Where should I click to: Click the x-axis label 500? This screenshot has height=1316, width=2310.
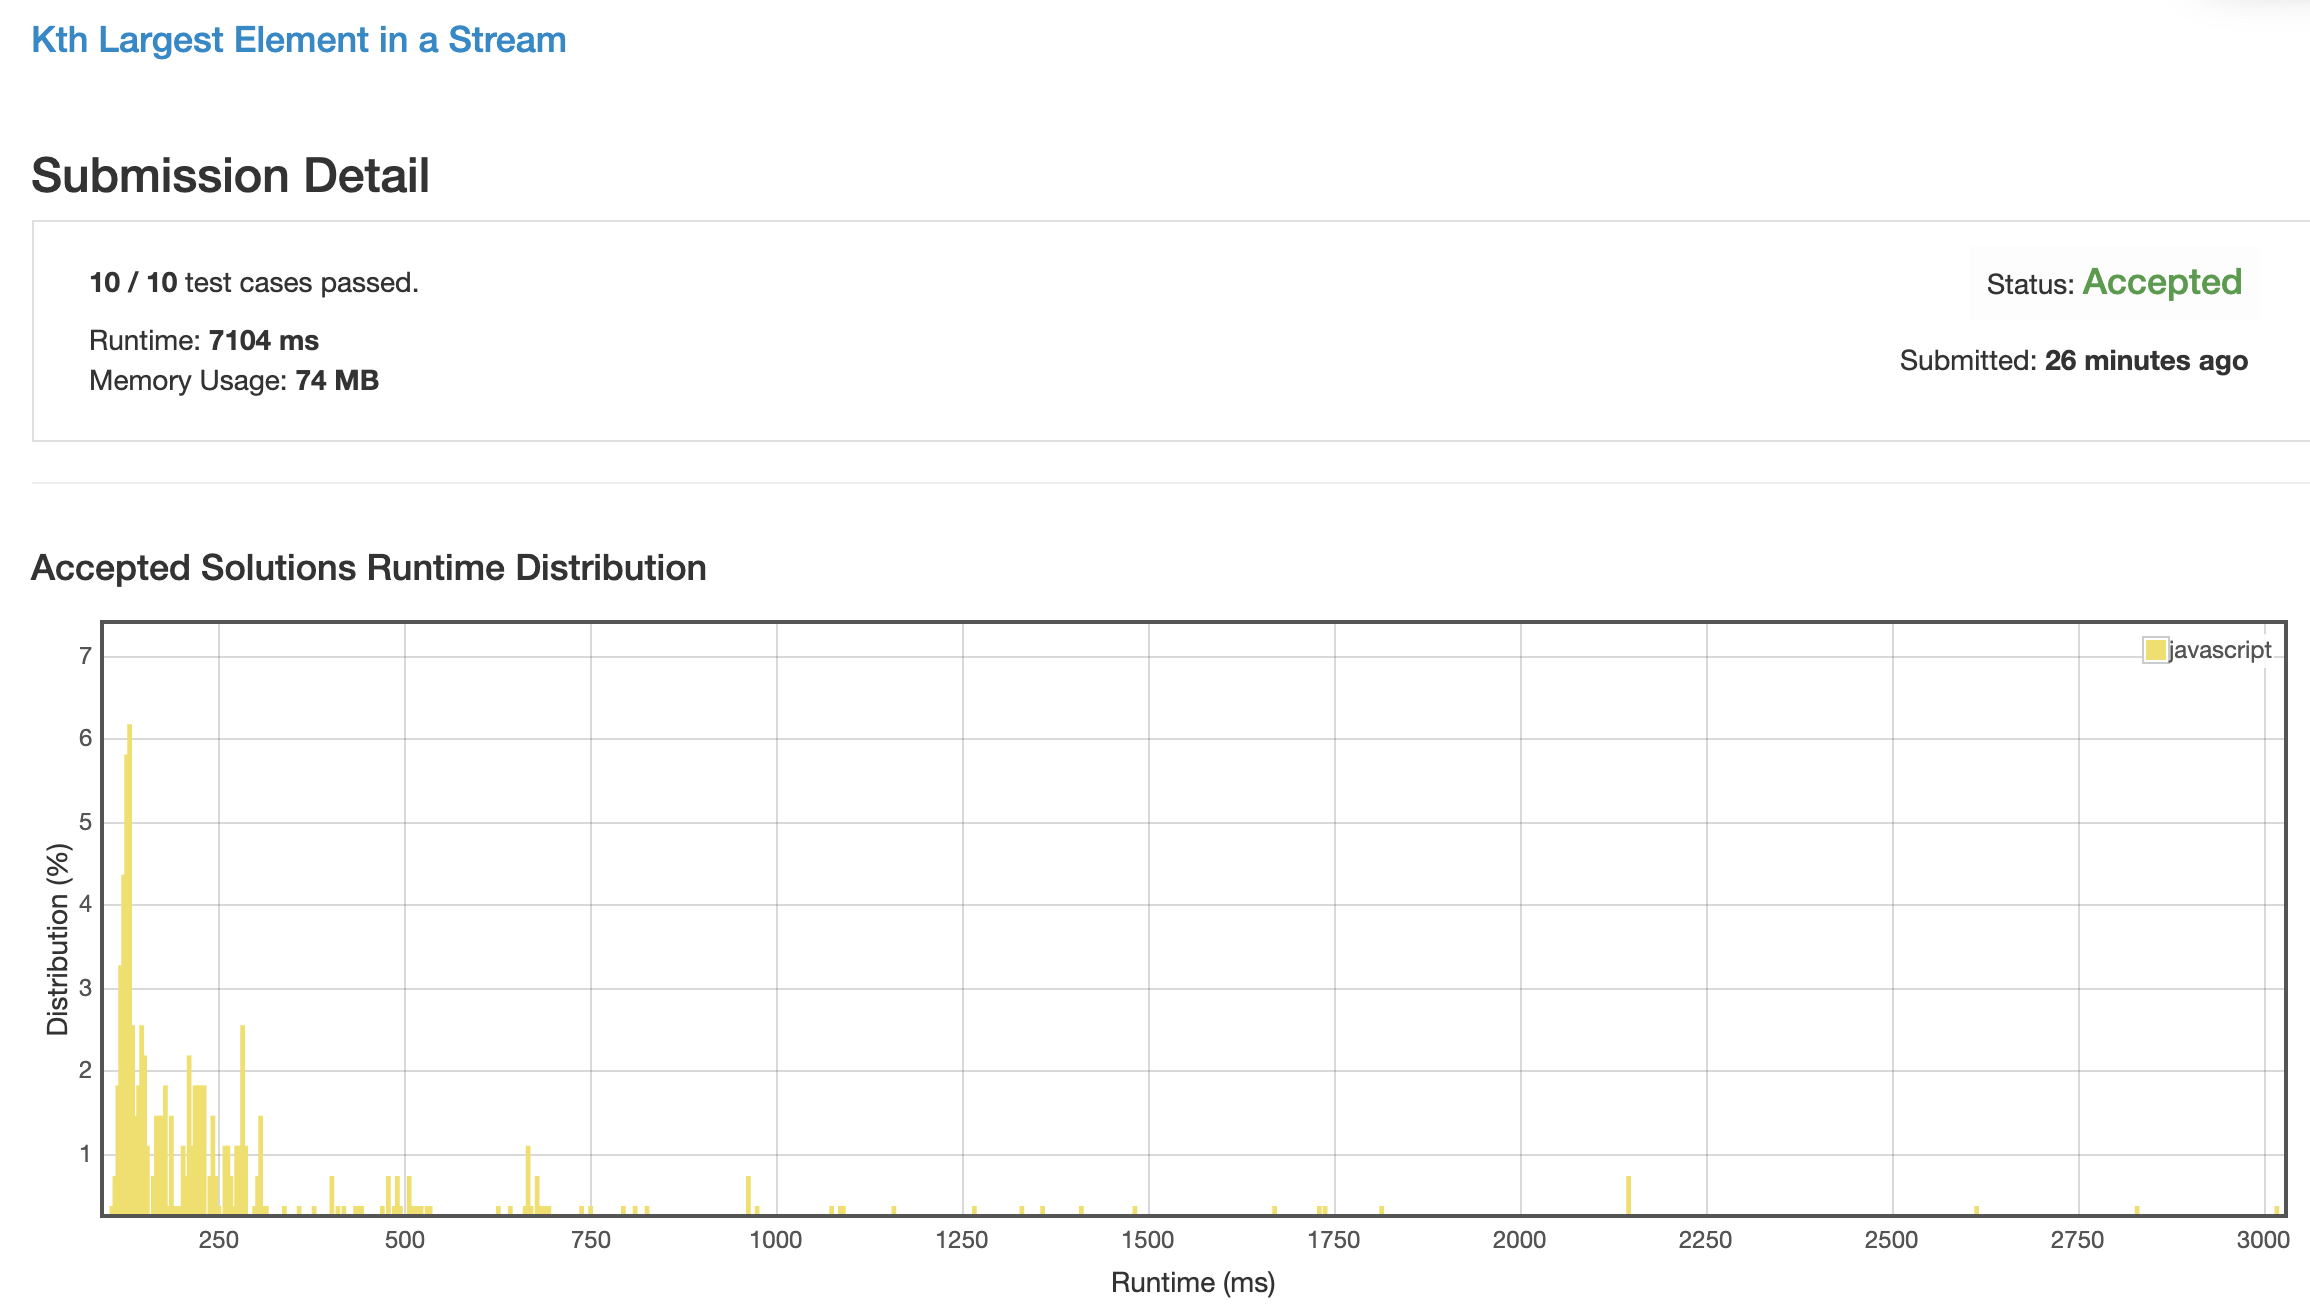(405, 1240)
